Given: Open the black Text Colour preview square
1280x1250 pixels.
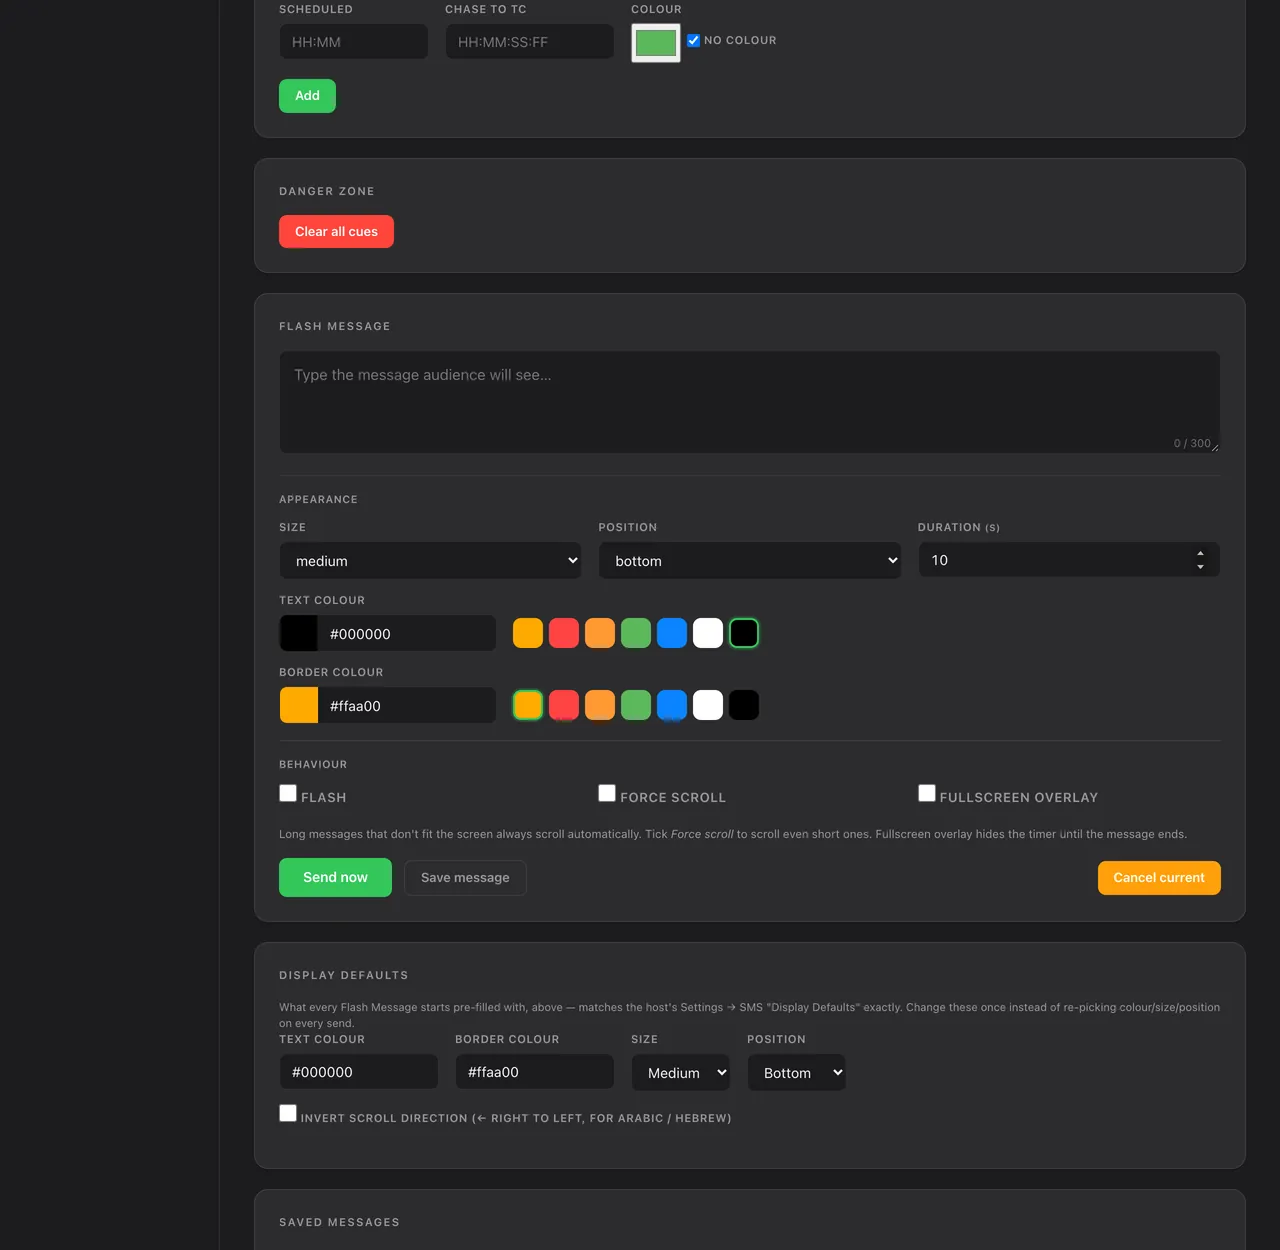Looking at the screenshot, I should tap(299, 633).
